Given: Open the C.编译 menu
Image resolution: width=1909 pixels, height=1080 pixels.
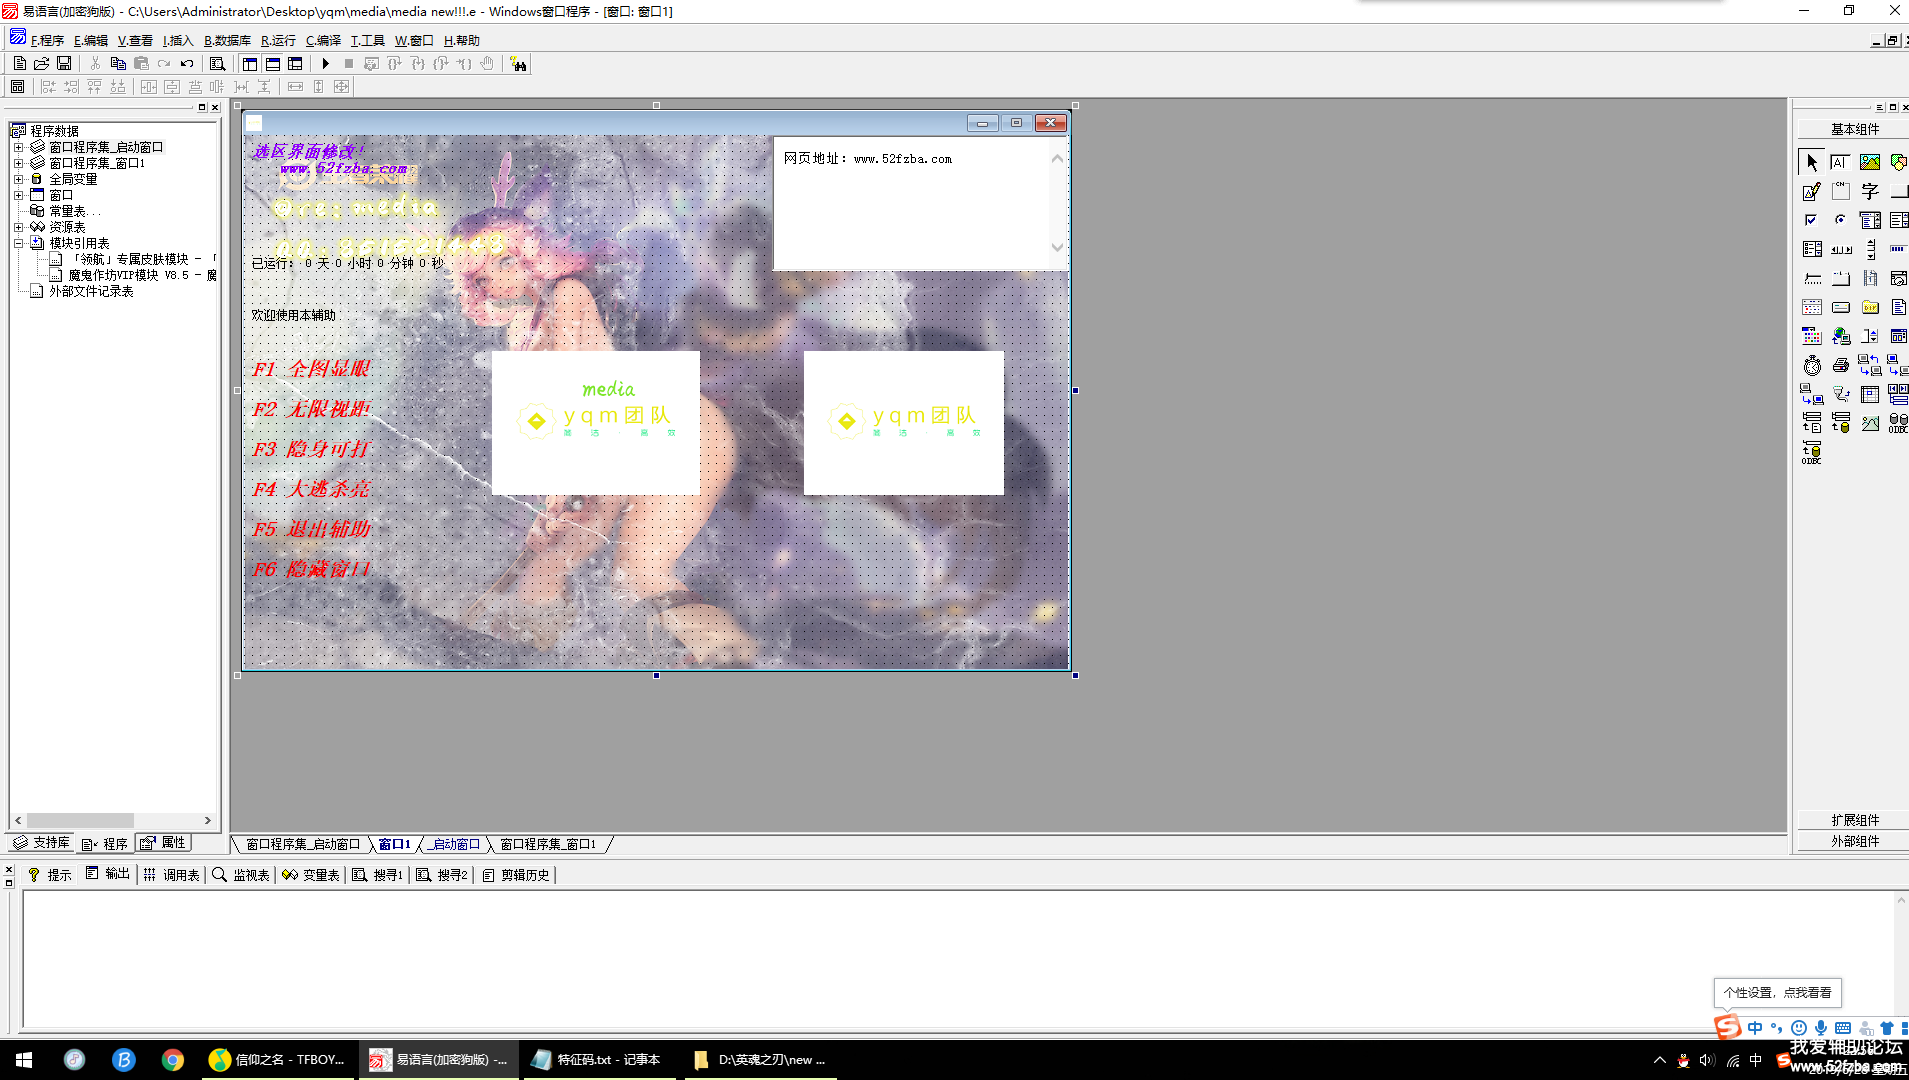Looking at the screenshot, I should tap(324, 41).
